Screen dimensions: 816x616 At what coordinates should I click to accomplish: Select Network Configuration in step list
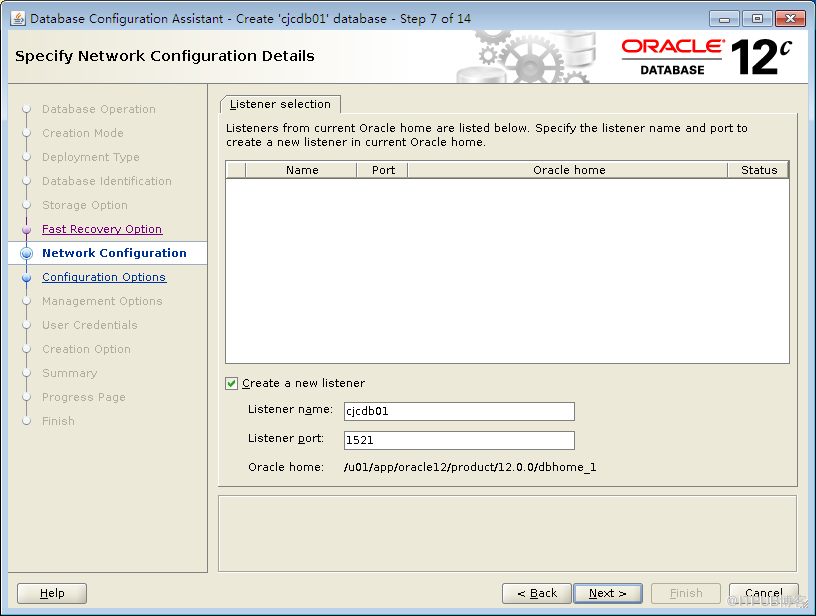(x=114, y=253)
